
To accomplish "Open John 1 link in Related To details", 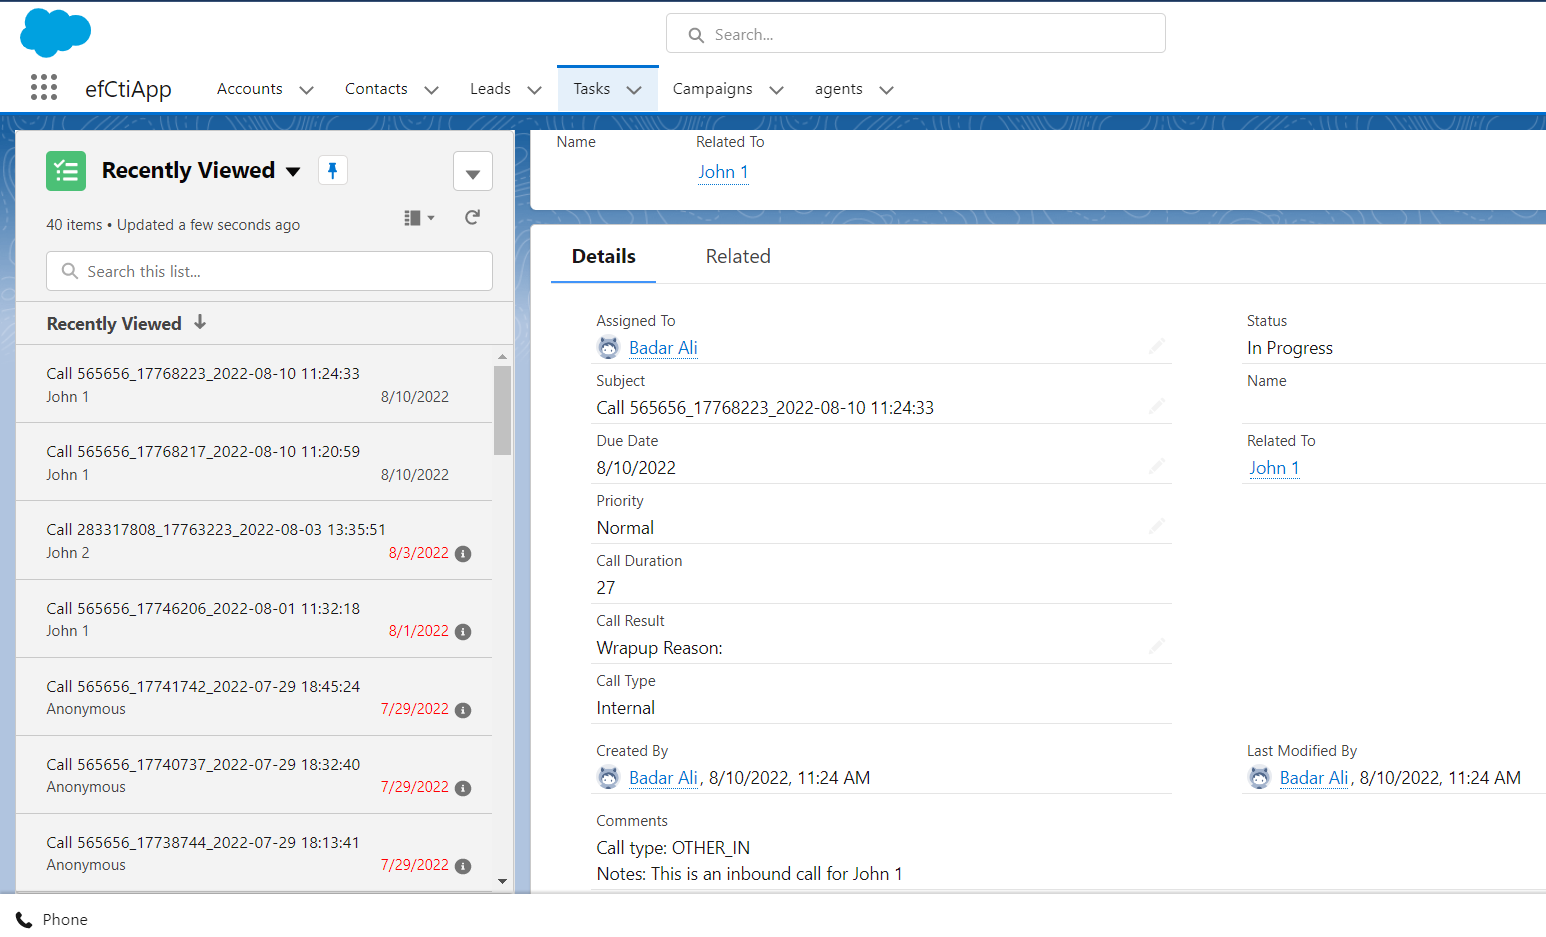I will 1273,468.
